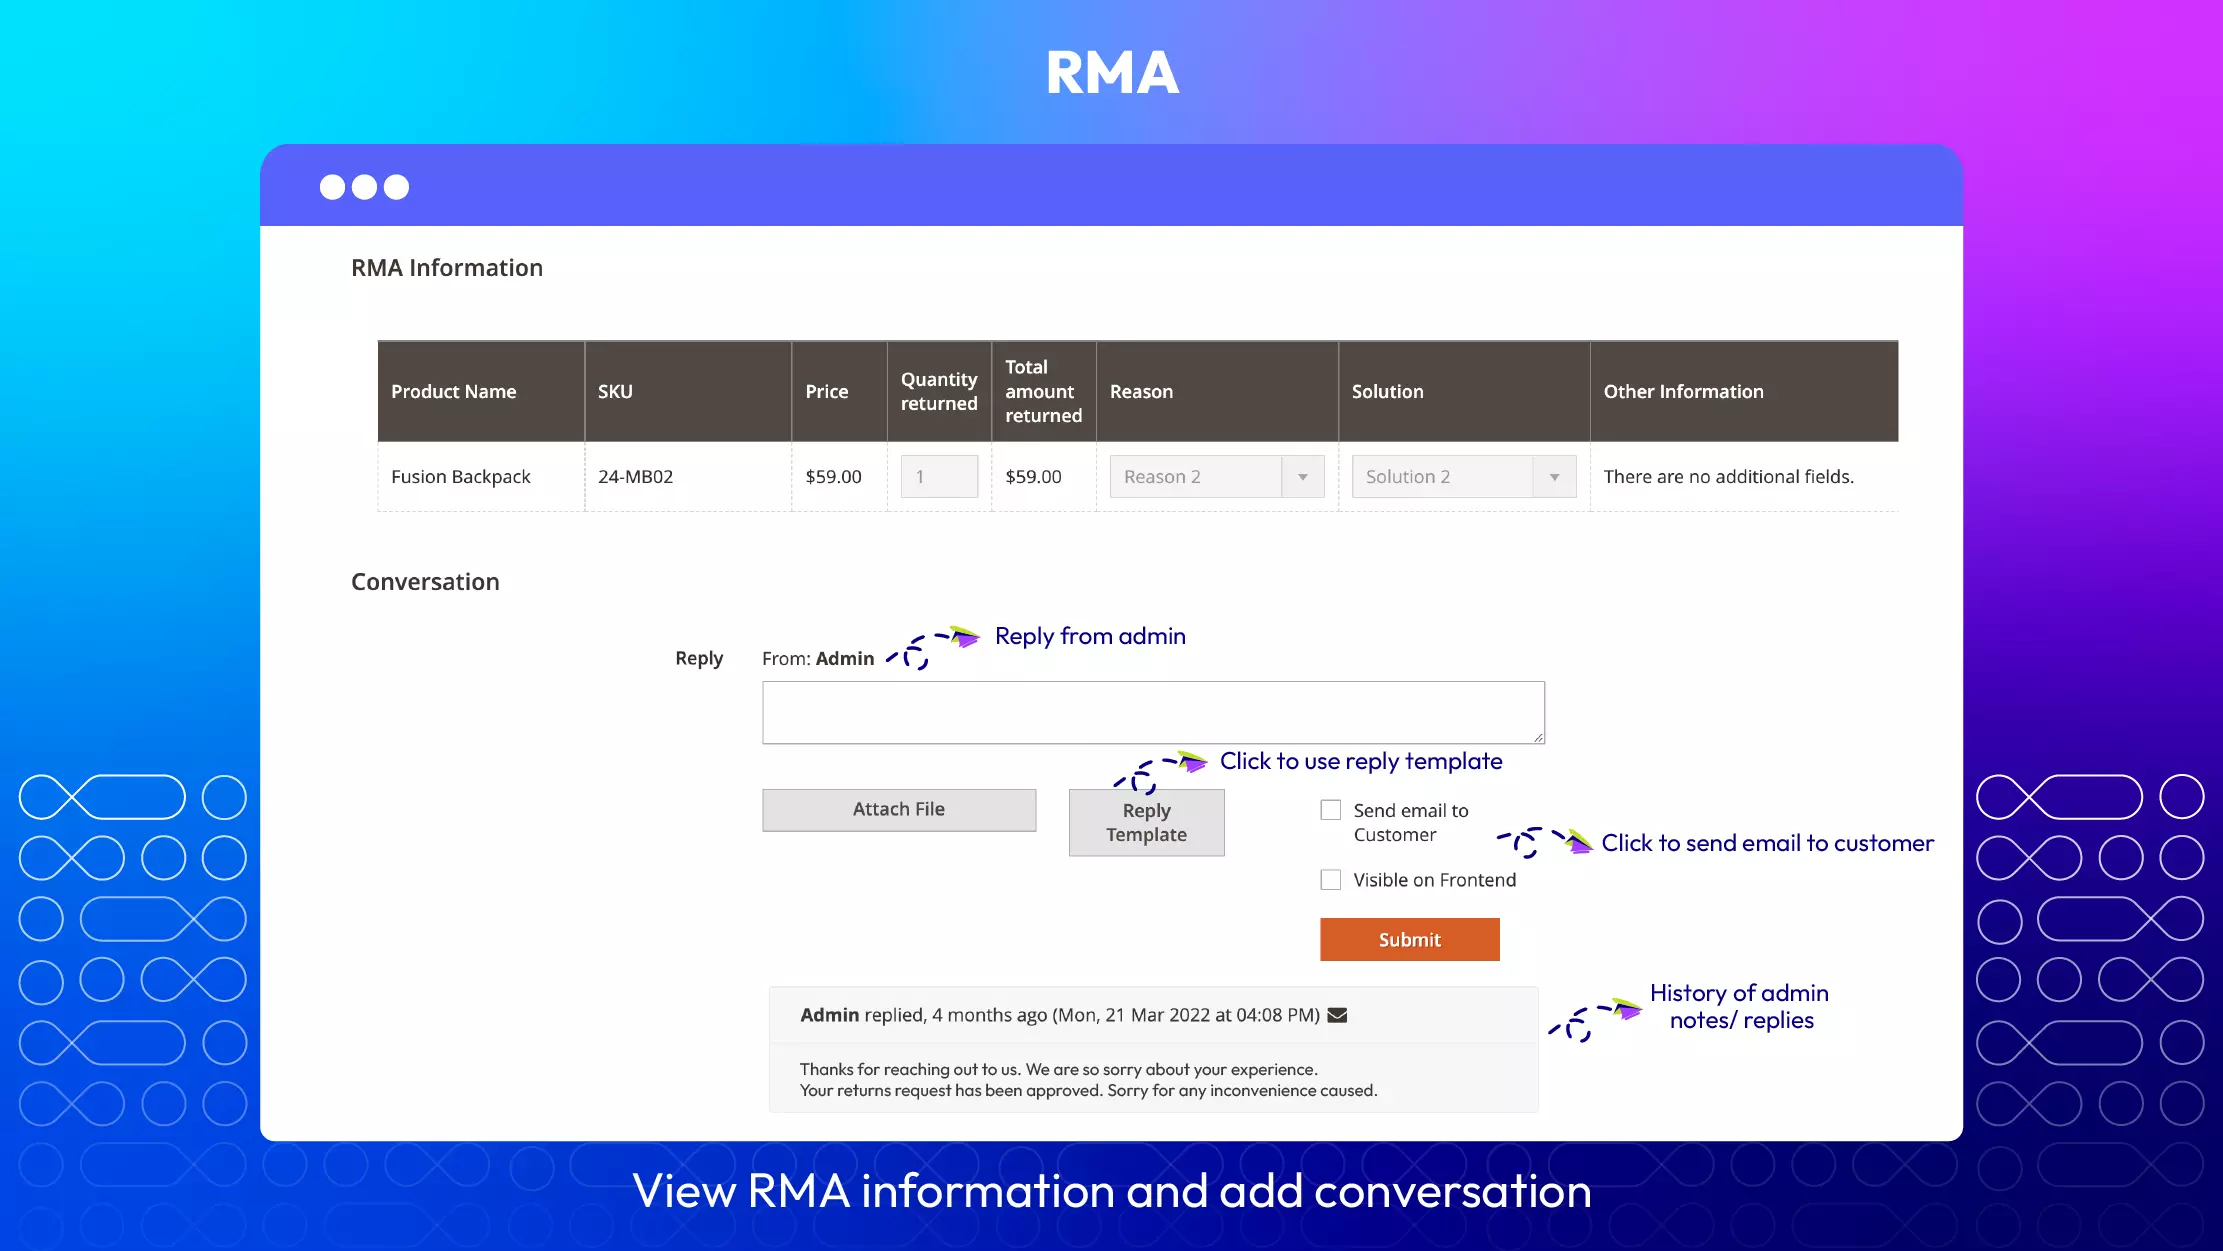Click the Quantity returned input field
The width and height of the screenshot is (2223, 1251).
click(x=939, y=477)
